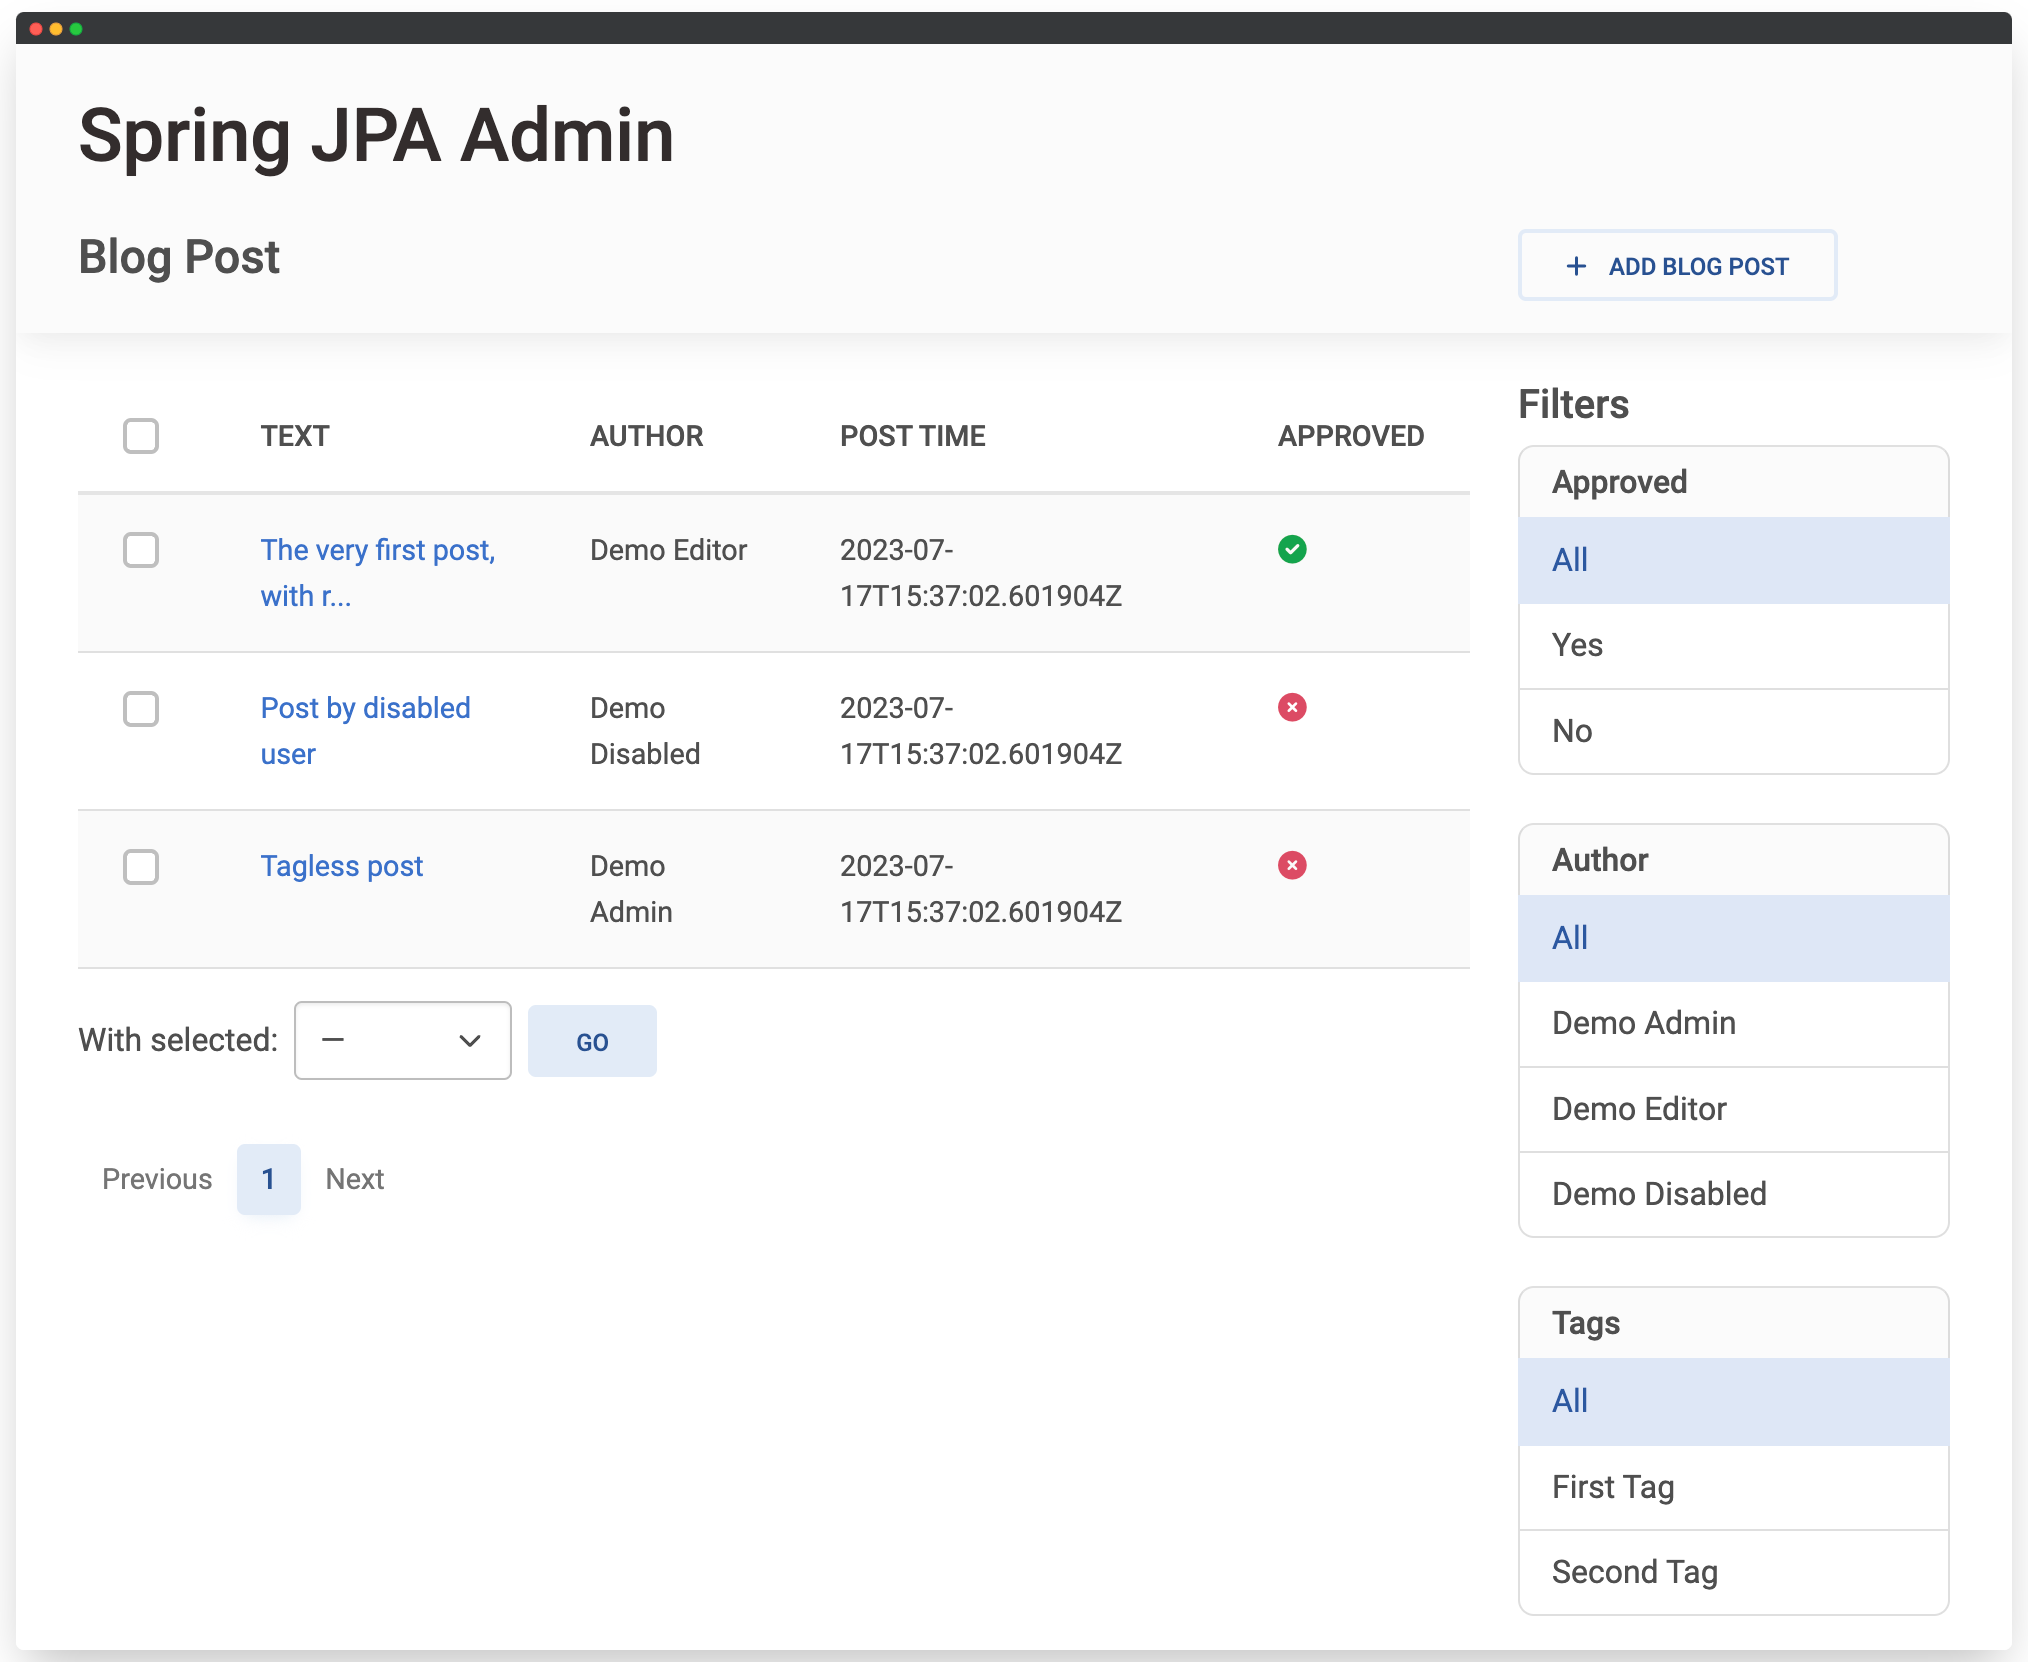This screenshot has height=1662, width=2028.
Task: Click 'Demo Admin' author cell in Tagless post row
Action: point(631,889)
